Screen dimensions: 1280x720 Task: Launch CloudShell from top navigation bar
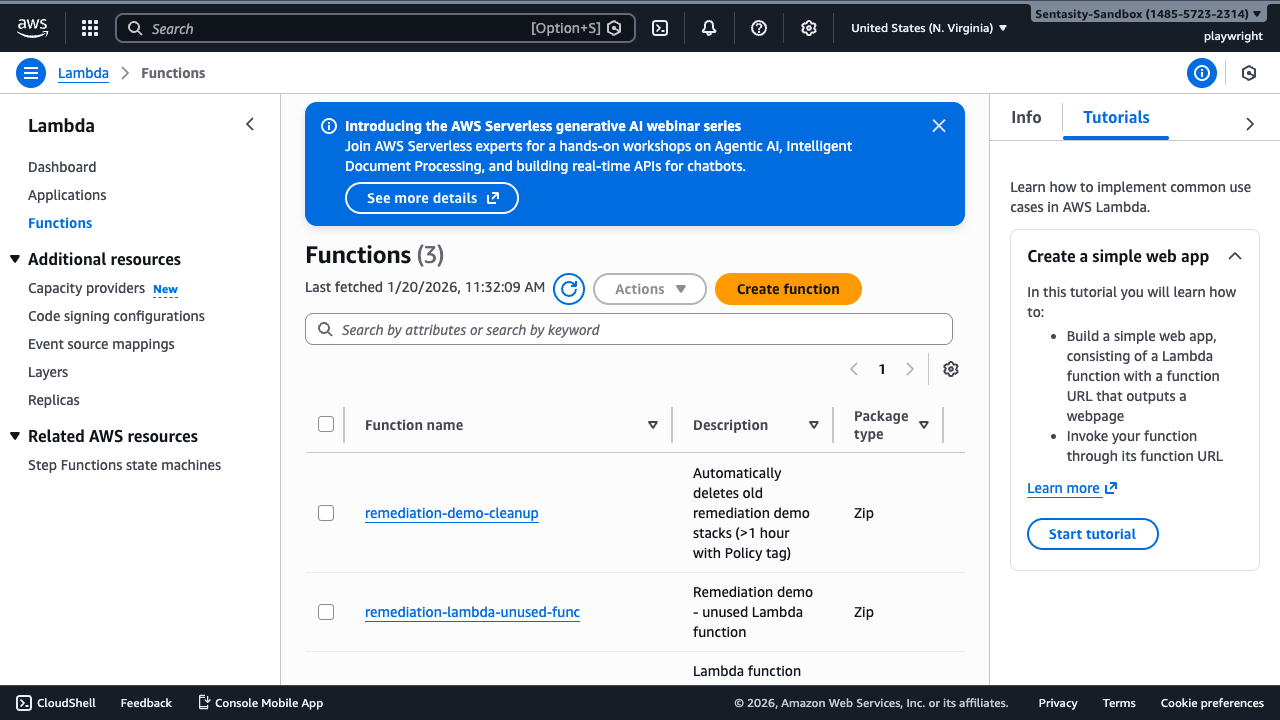tap(660, 28)
